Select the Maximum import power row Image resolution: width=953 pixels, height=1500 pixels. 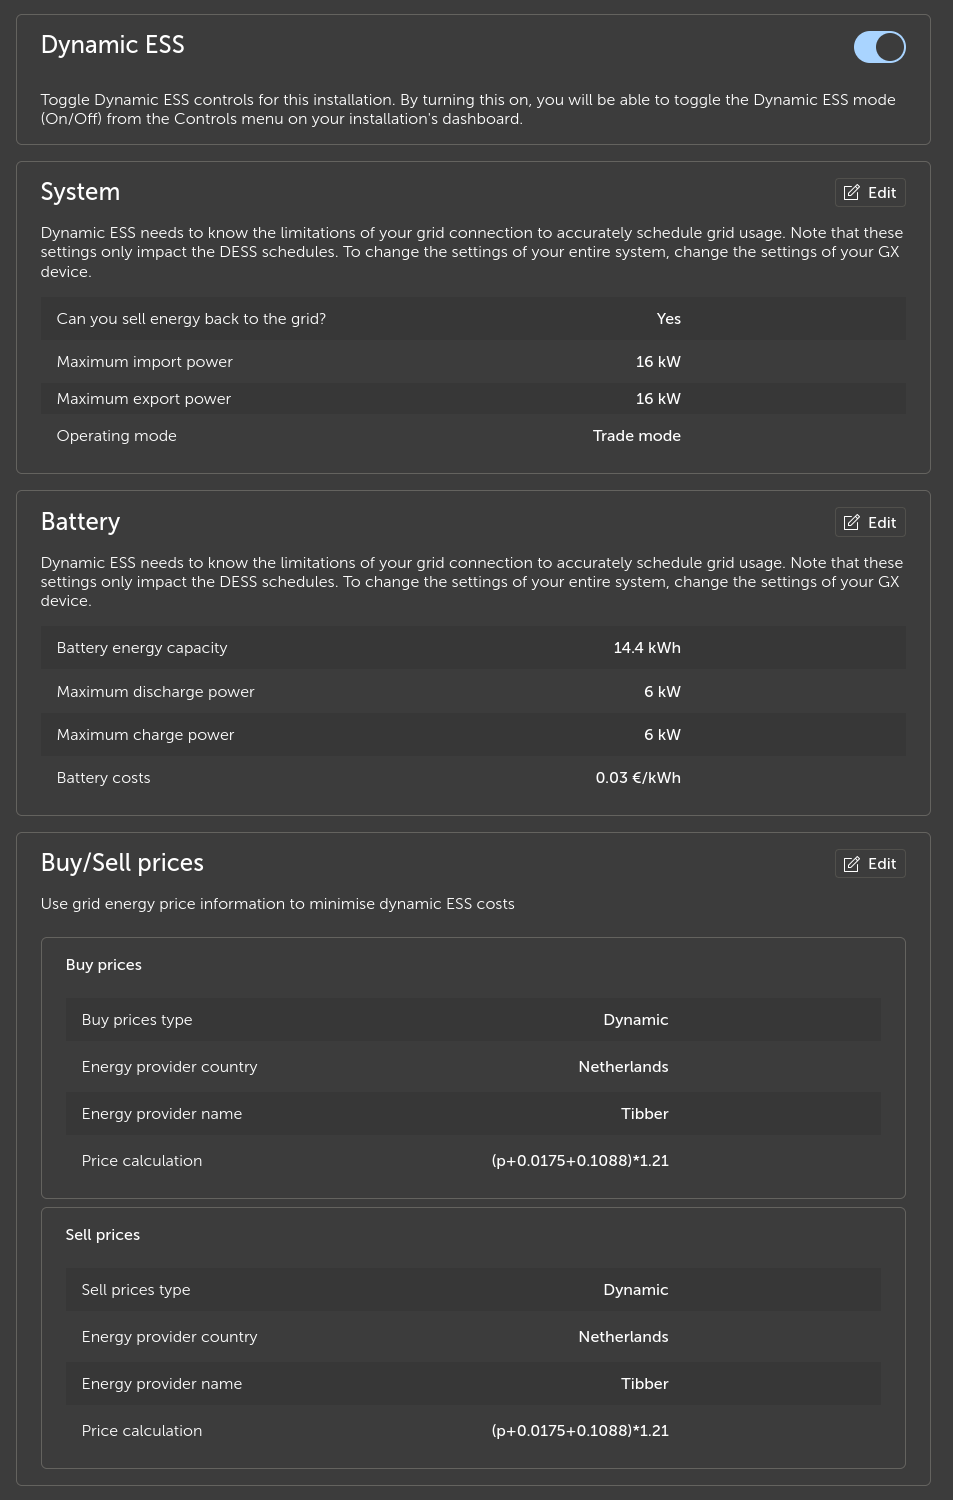473,362
